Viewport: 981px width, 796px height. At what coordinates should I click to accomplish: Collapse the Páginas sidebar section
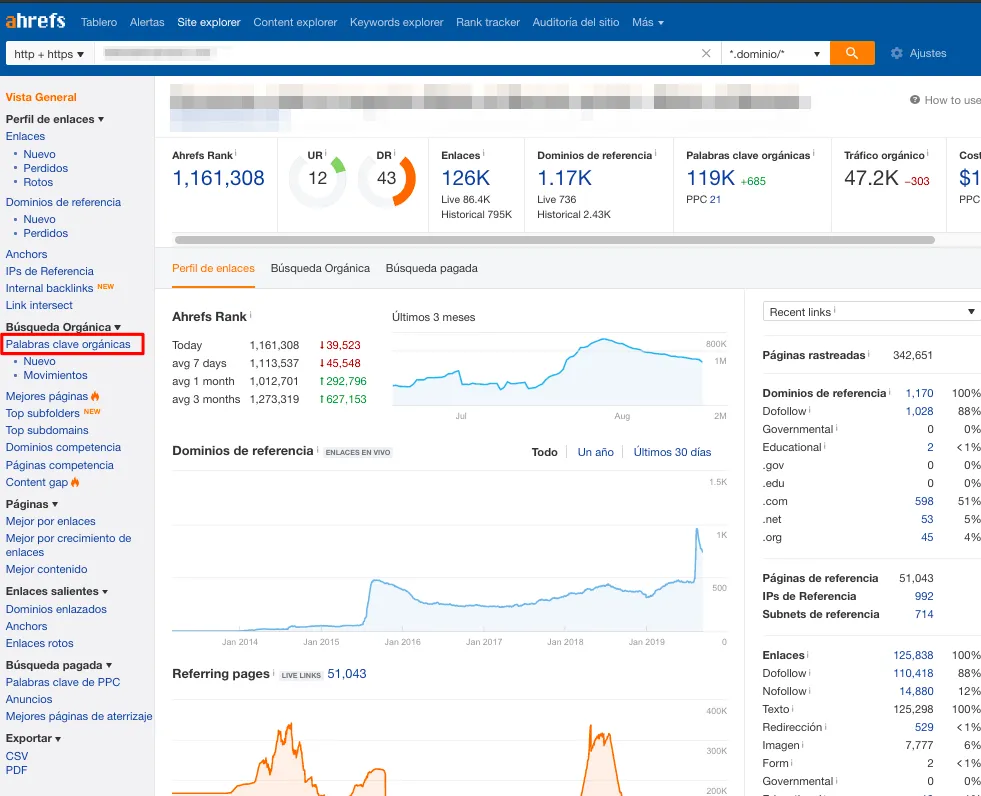tap(31, 504)
